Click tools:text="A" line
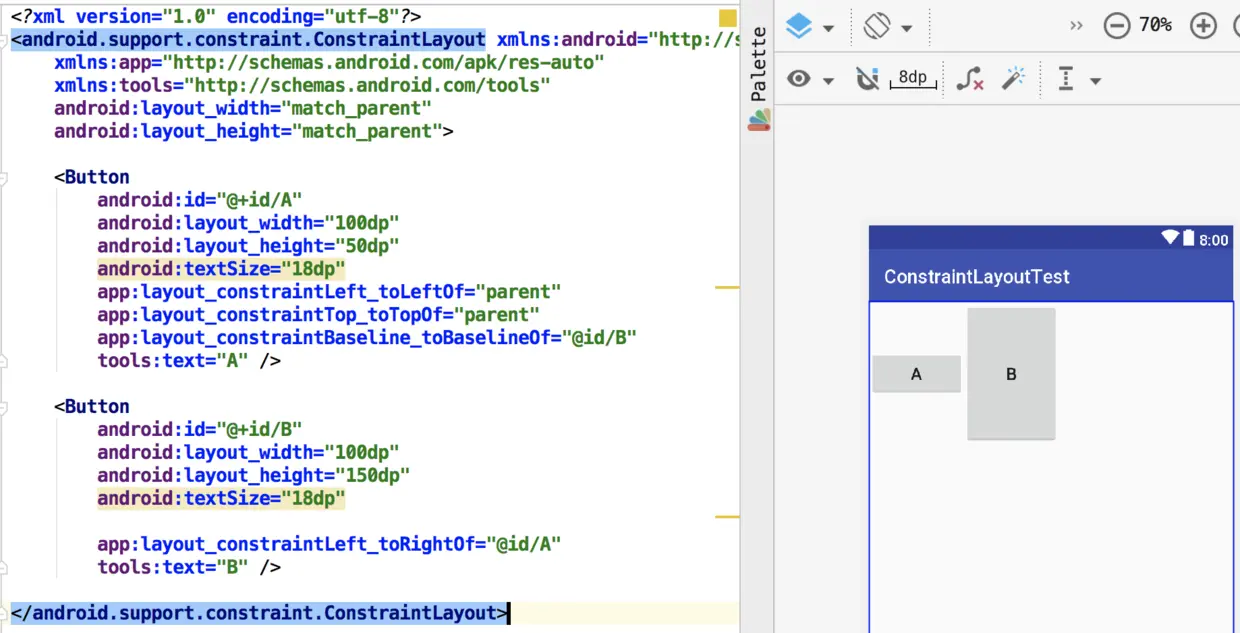 pyautogui.click(x=188, y=361)
